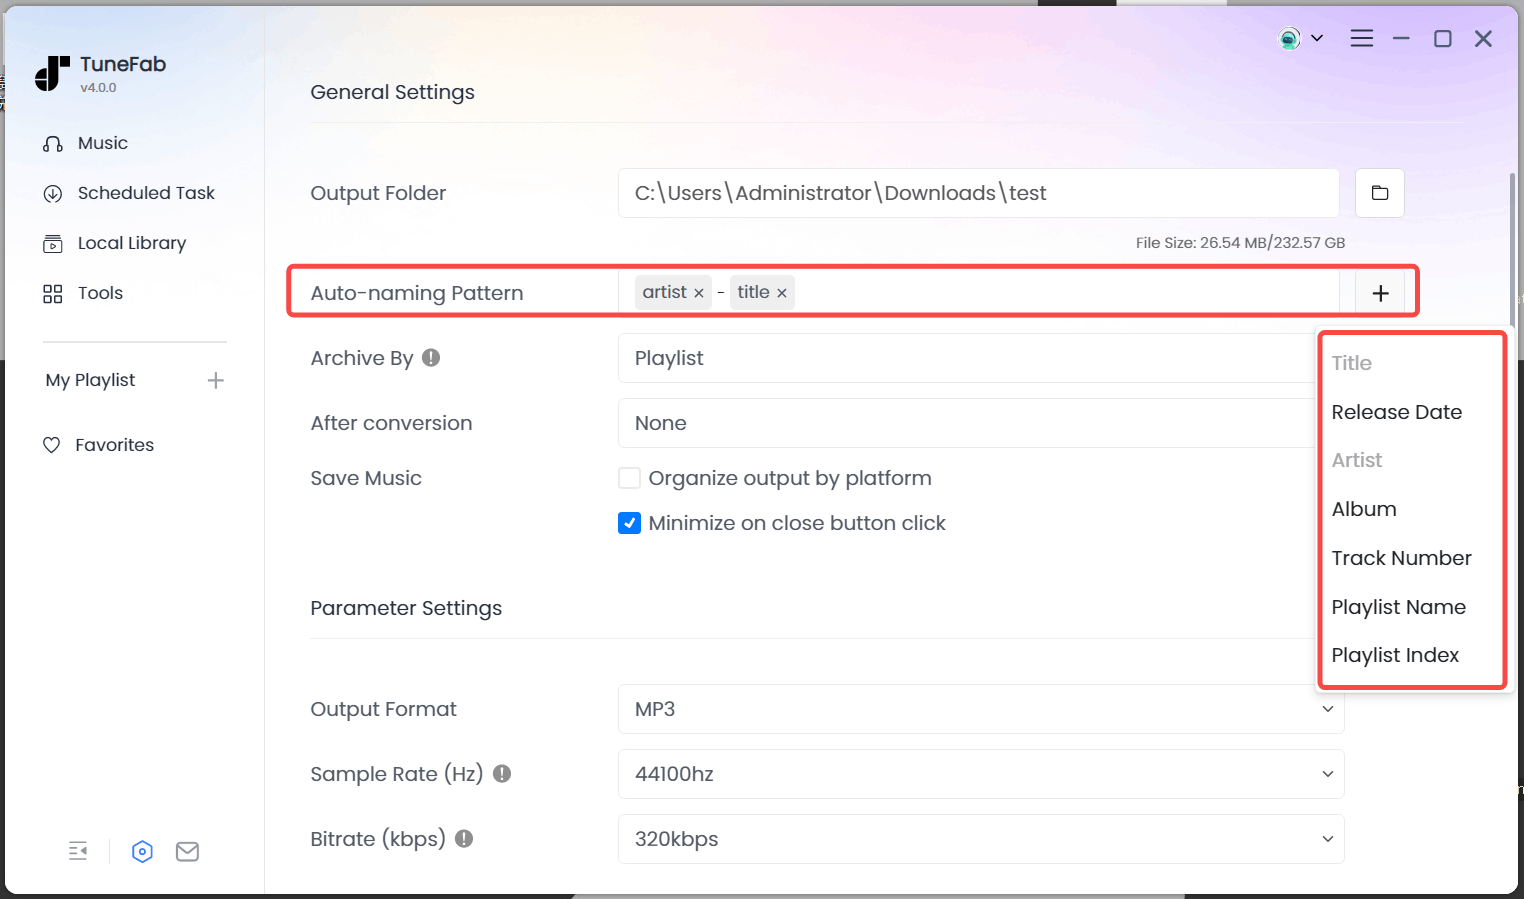Open the Local Library section

pos(132,243)
